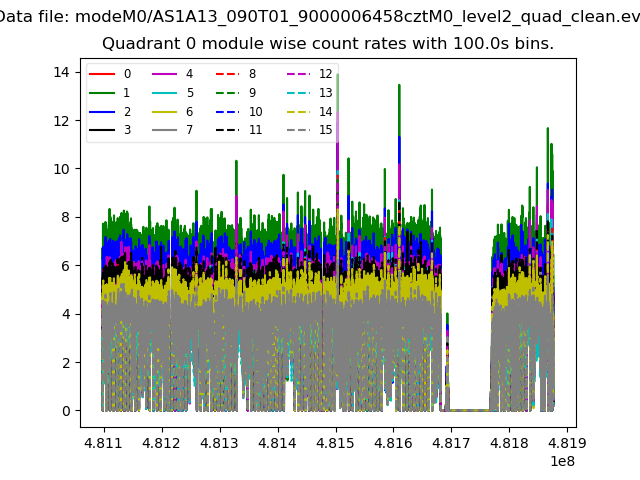The height and width of the screenshot is (480, 640).
Task: Click y-axis tick label 12
Action: coord(62,121)
